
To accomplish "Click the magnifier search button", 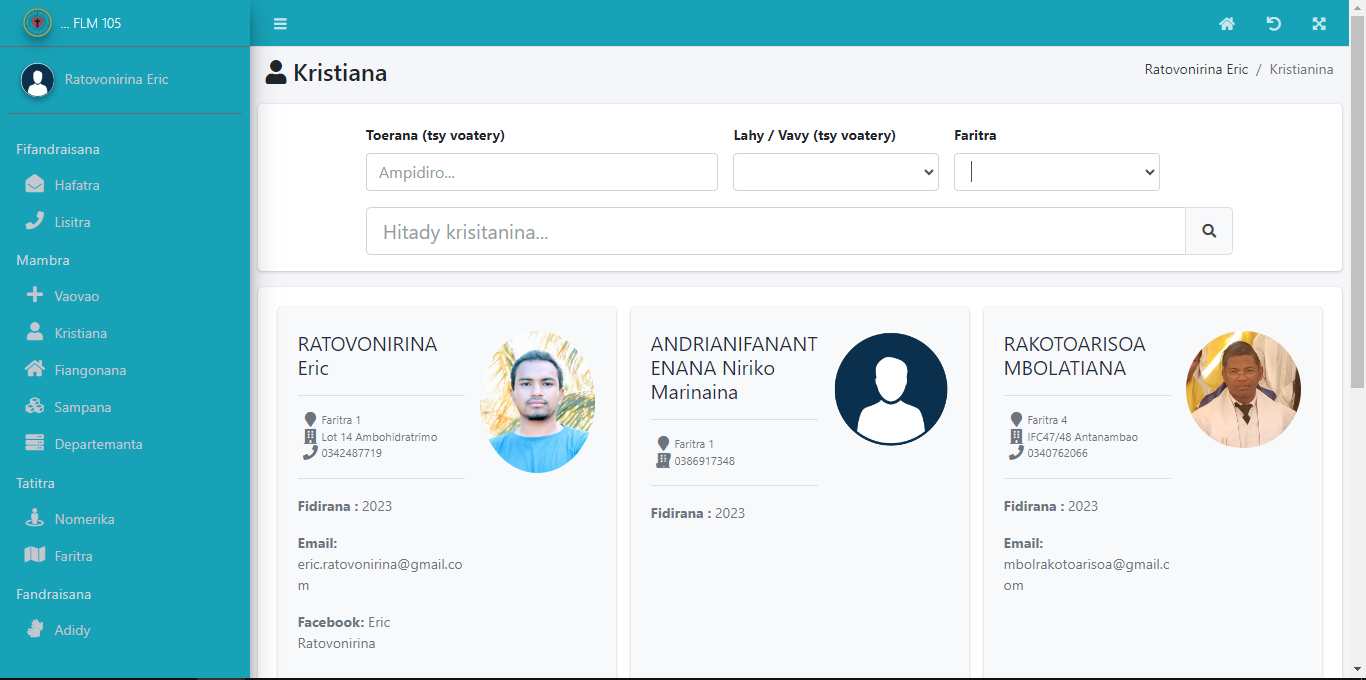I will [1208, 231].
